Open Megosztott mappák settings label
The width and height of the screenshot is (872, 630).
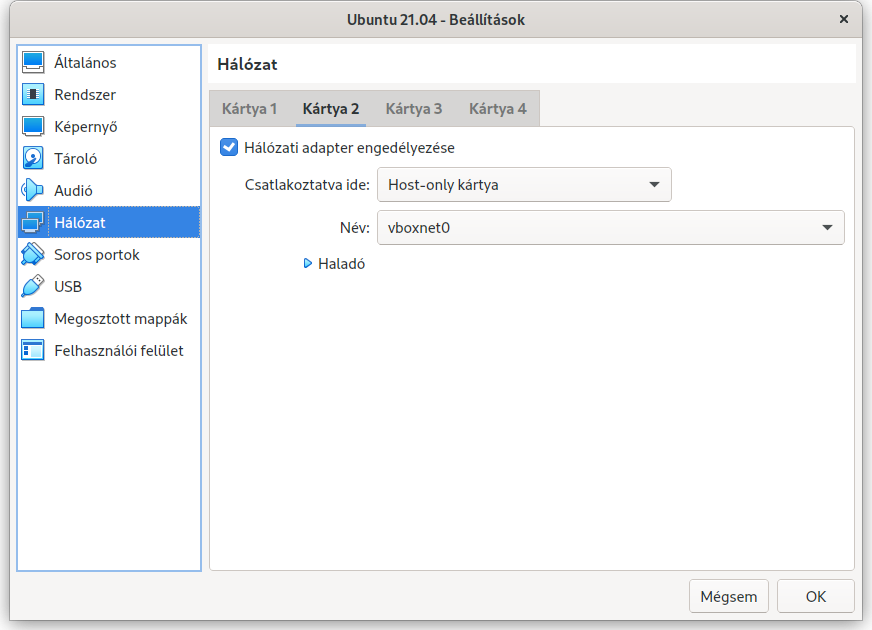tap(121, 319)
